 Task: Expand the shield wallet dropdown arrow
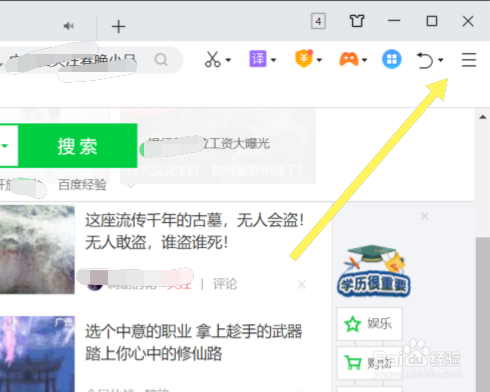pyautogui.click(x=319, y=60)
